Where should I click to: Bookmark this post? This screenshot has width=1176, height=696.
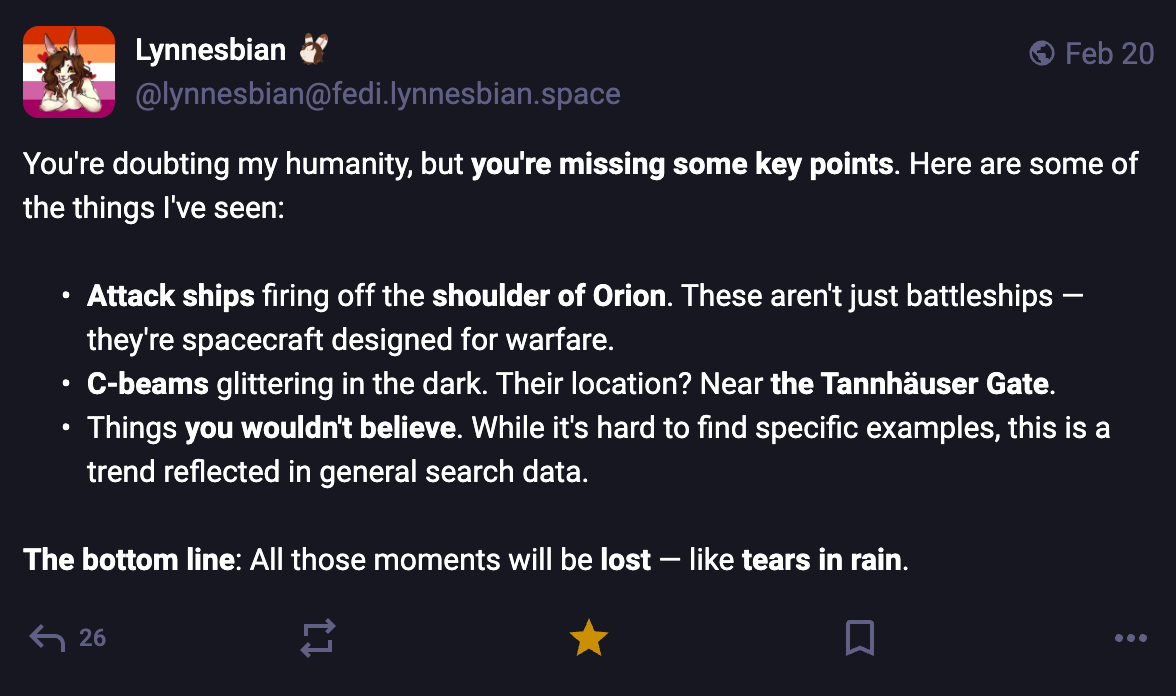click(x=859, y=638)
